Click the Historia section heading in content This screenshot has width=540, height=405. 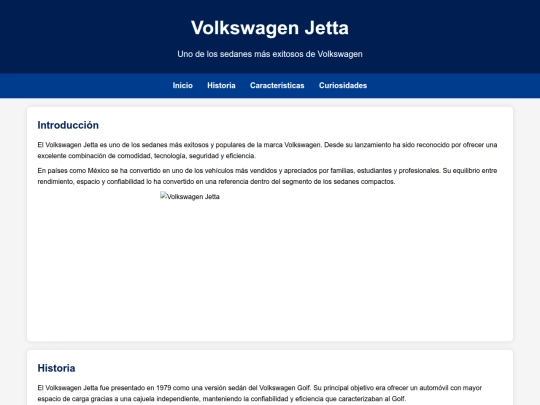pos(56,368)
